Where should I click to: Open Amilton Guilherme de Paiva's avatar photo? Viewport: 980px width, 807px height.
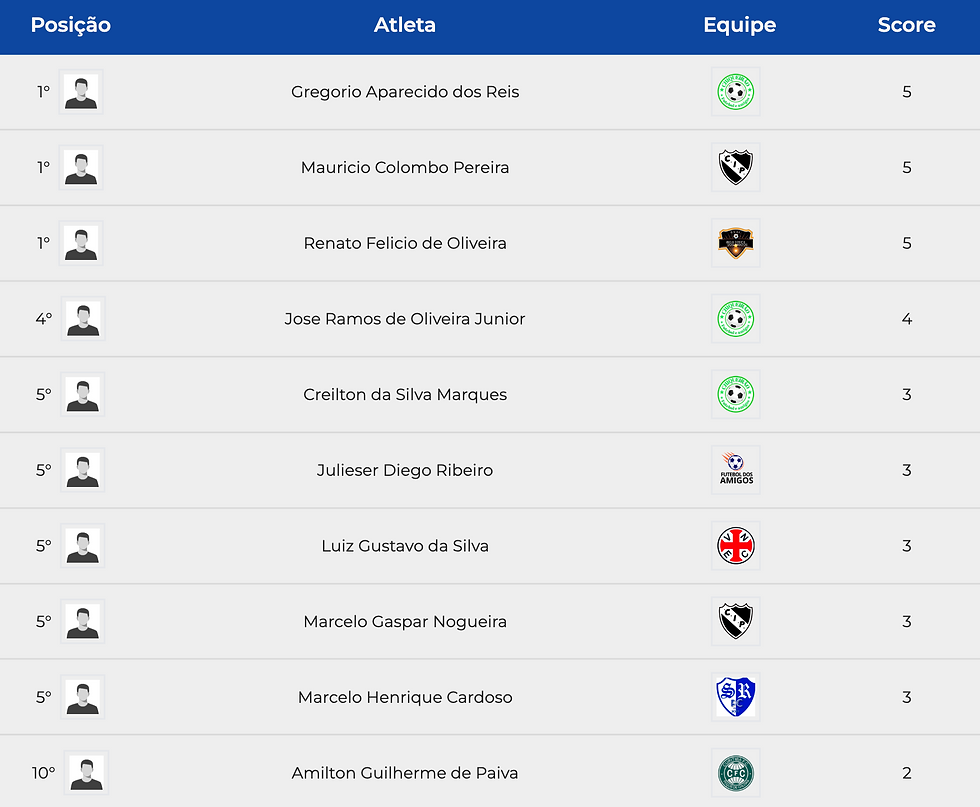pyautogui.click(x=86, y=773)
